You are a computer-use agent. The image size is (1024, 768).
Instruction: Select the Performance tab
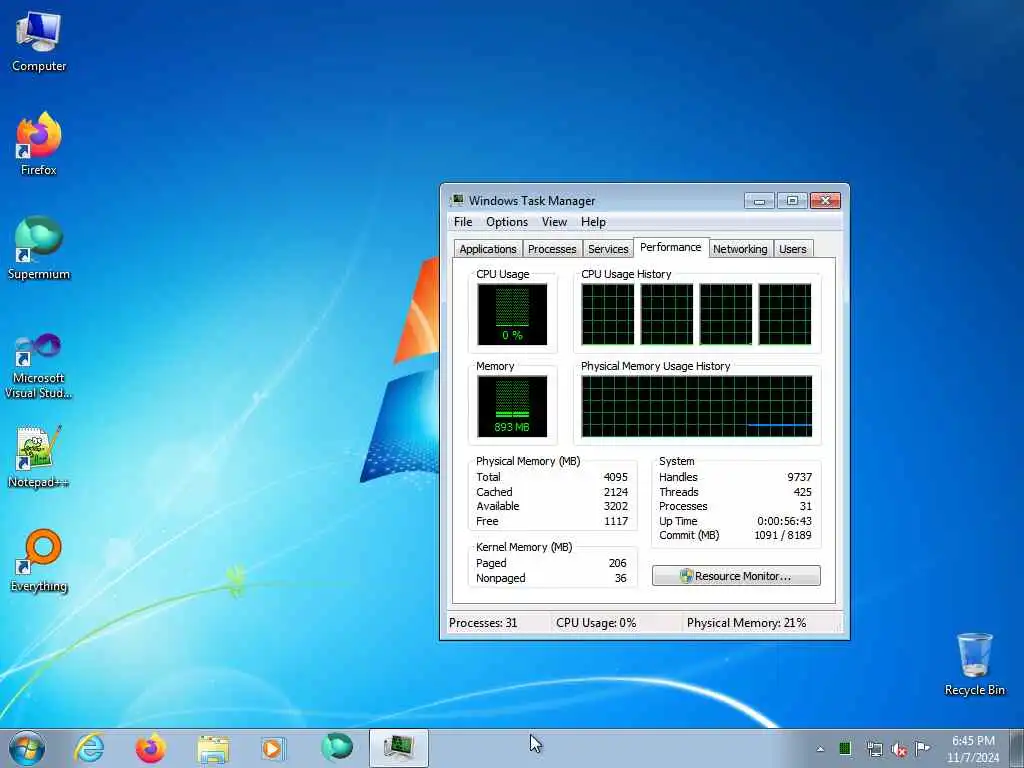pos(671,248)
